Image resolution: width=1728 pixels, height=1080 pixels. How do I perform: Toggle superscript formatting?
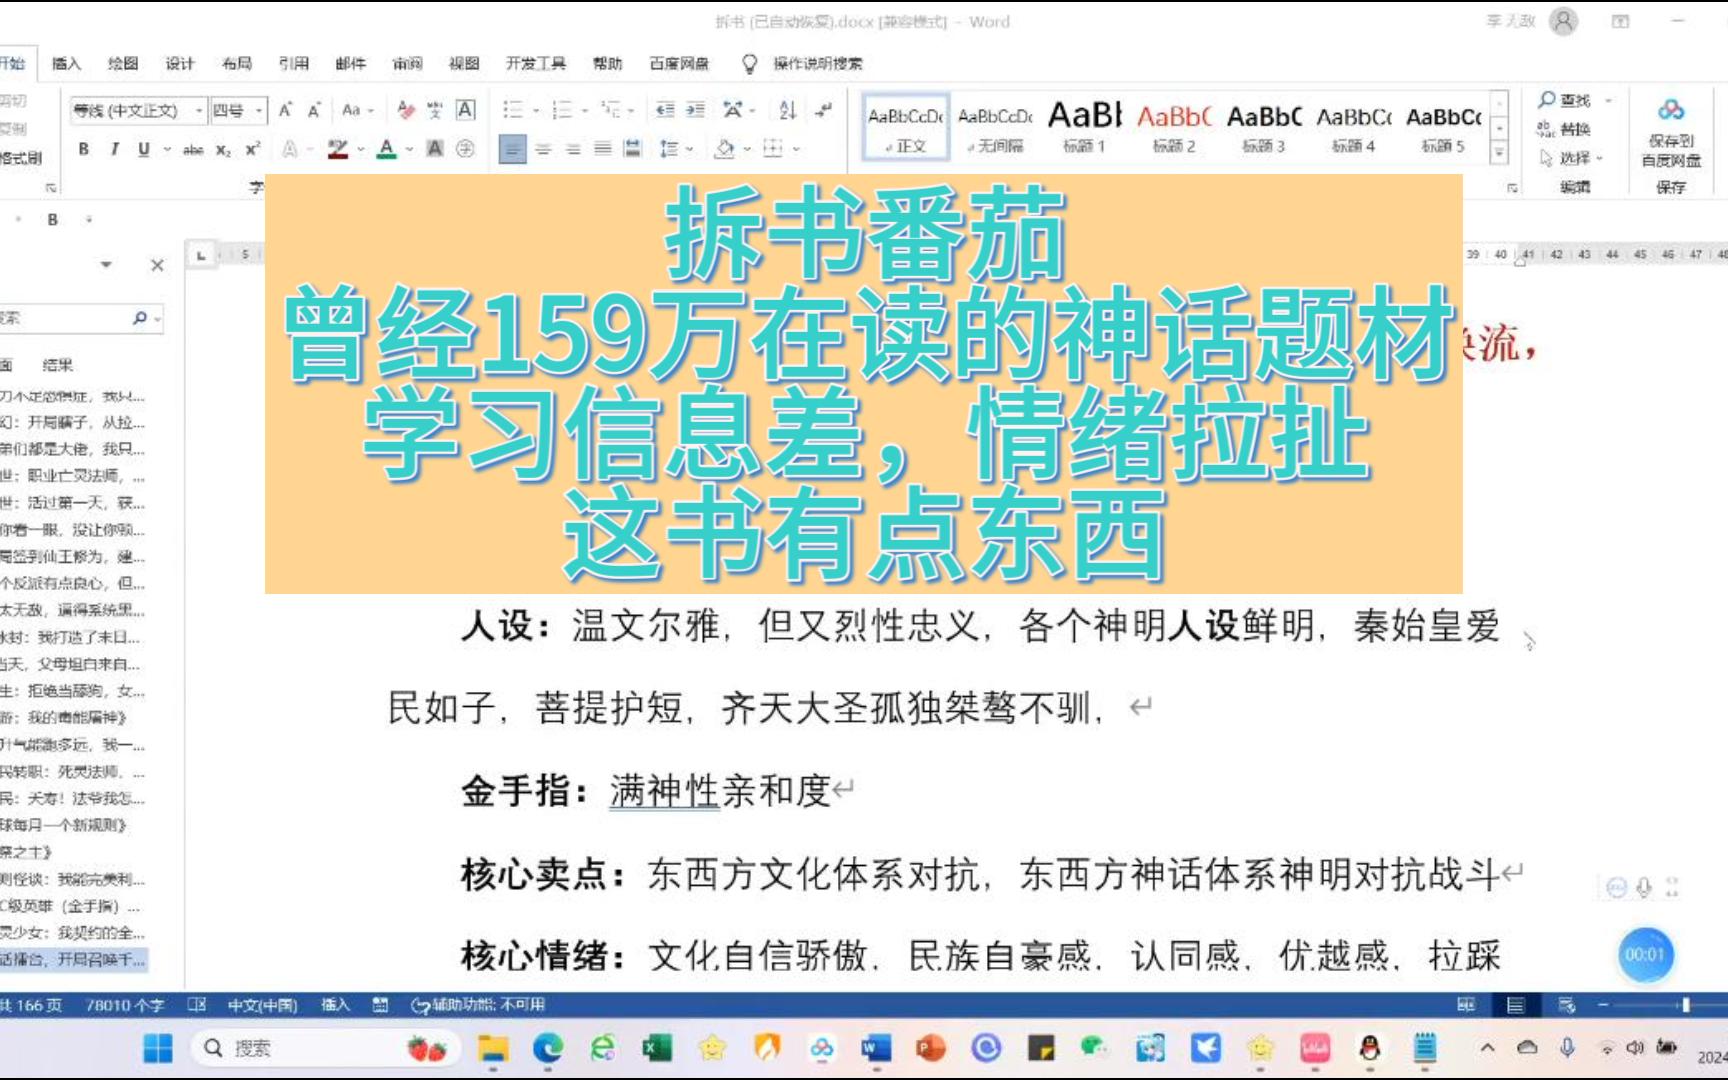[252, 149]
